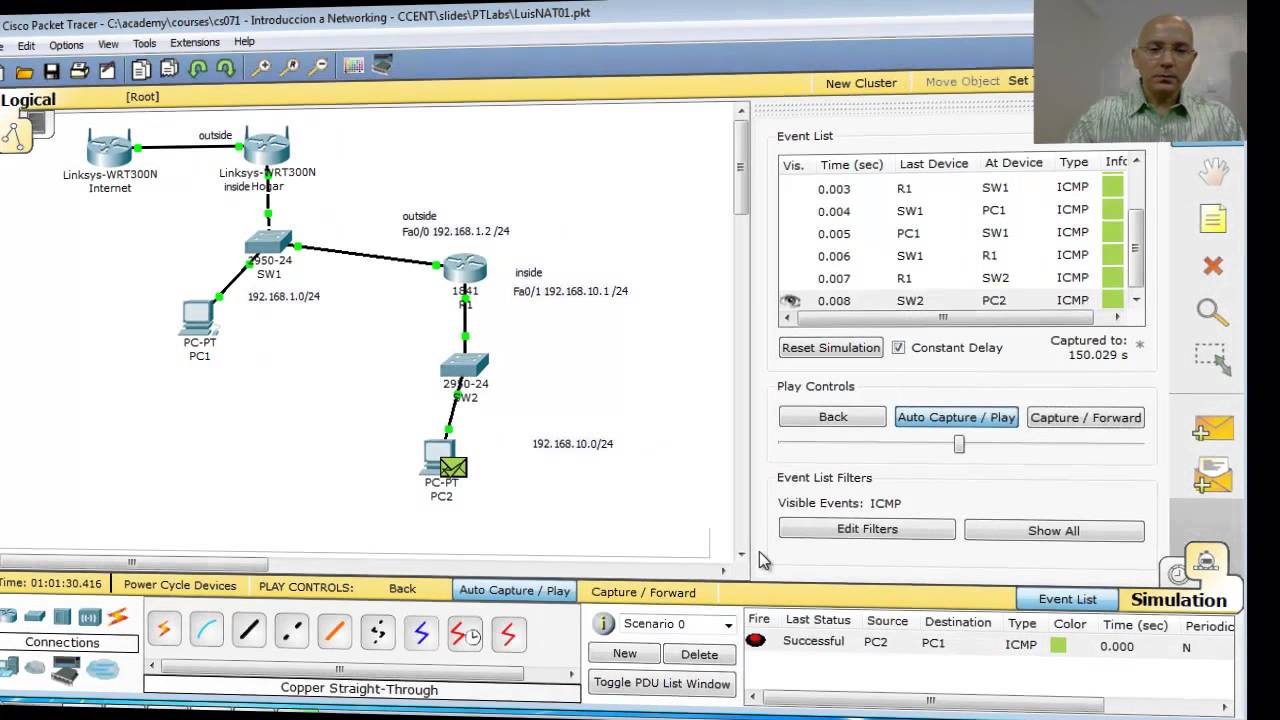This screenshot has height=720, width=1280.
Task: Open the Activity Wizard toolbar icon
Action: coord(107,70)
